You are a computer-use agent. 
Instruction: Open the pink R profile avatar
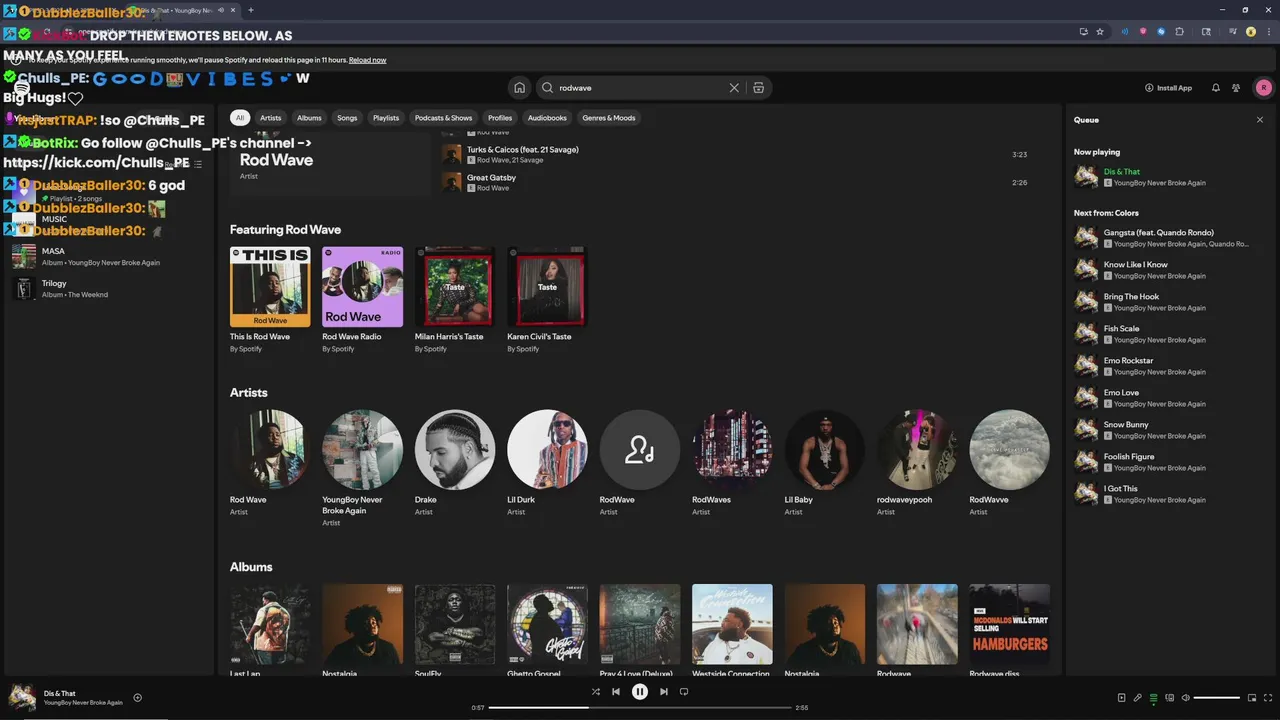1263,88
